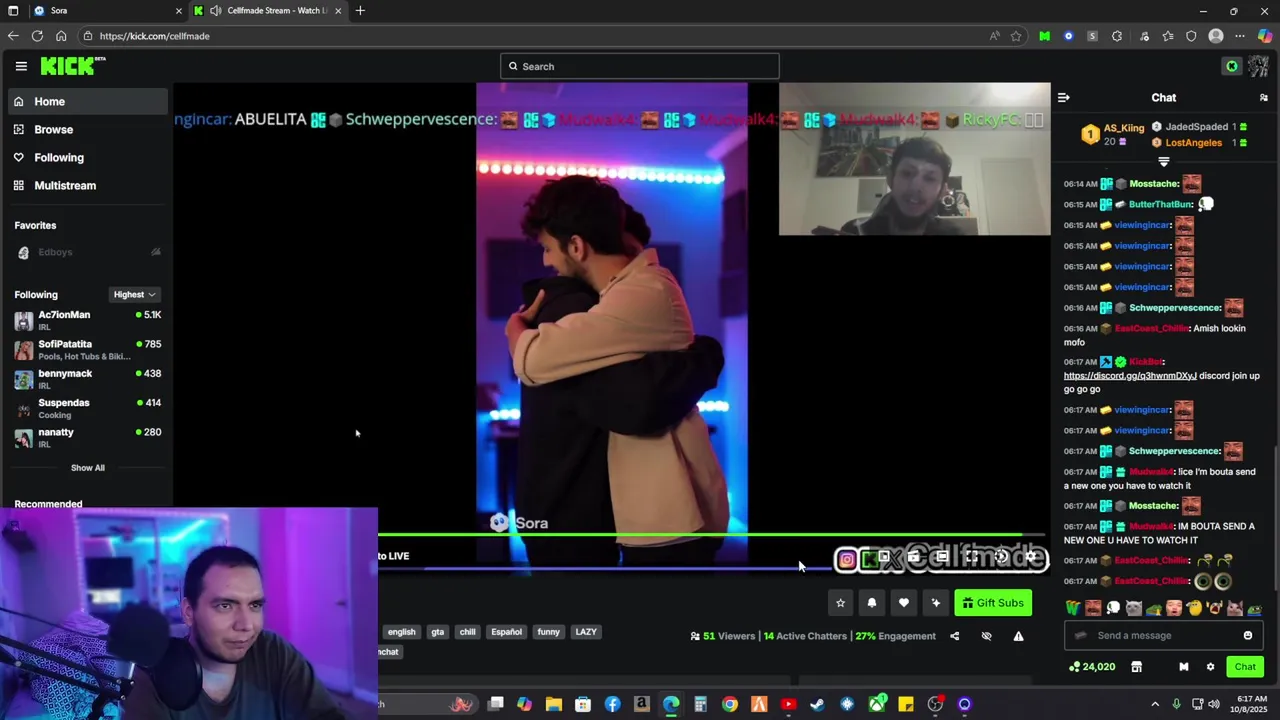This screenshot has width=1280, height=720.
Task: Click the Kick points icon in header
Action: pos(1232,66)
